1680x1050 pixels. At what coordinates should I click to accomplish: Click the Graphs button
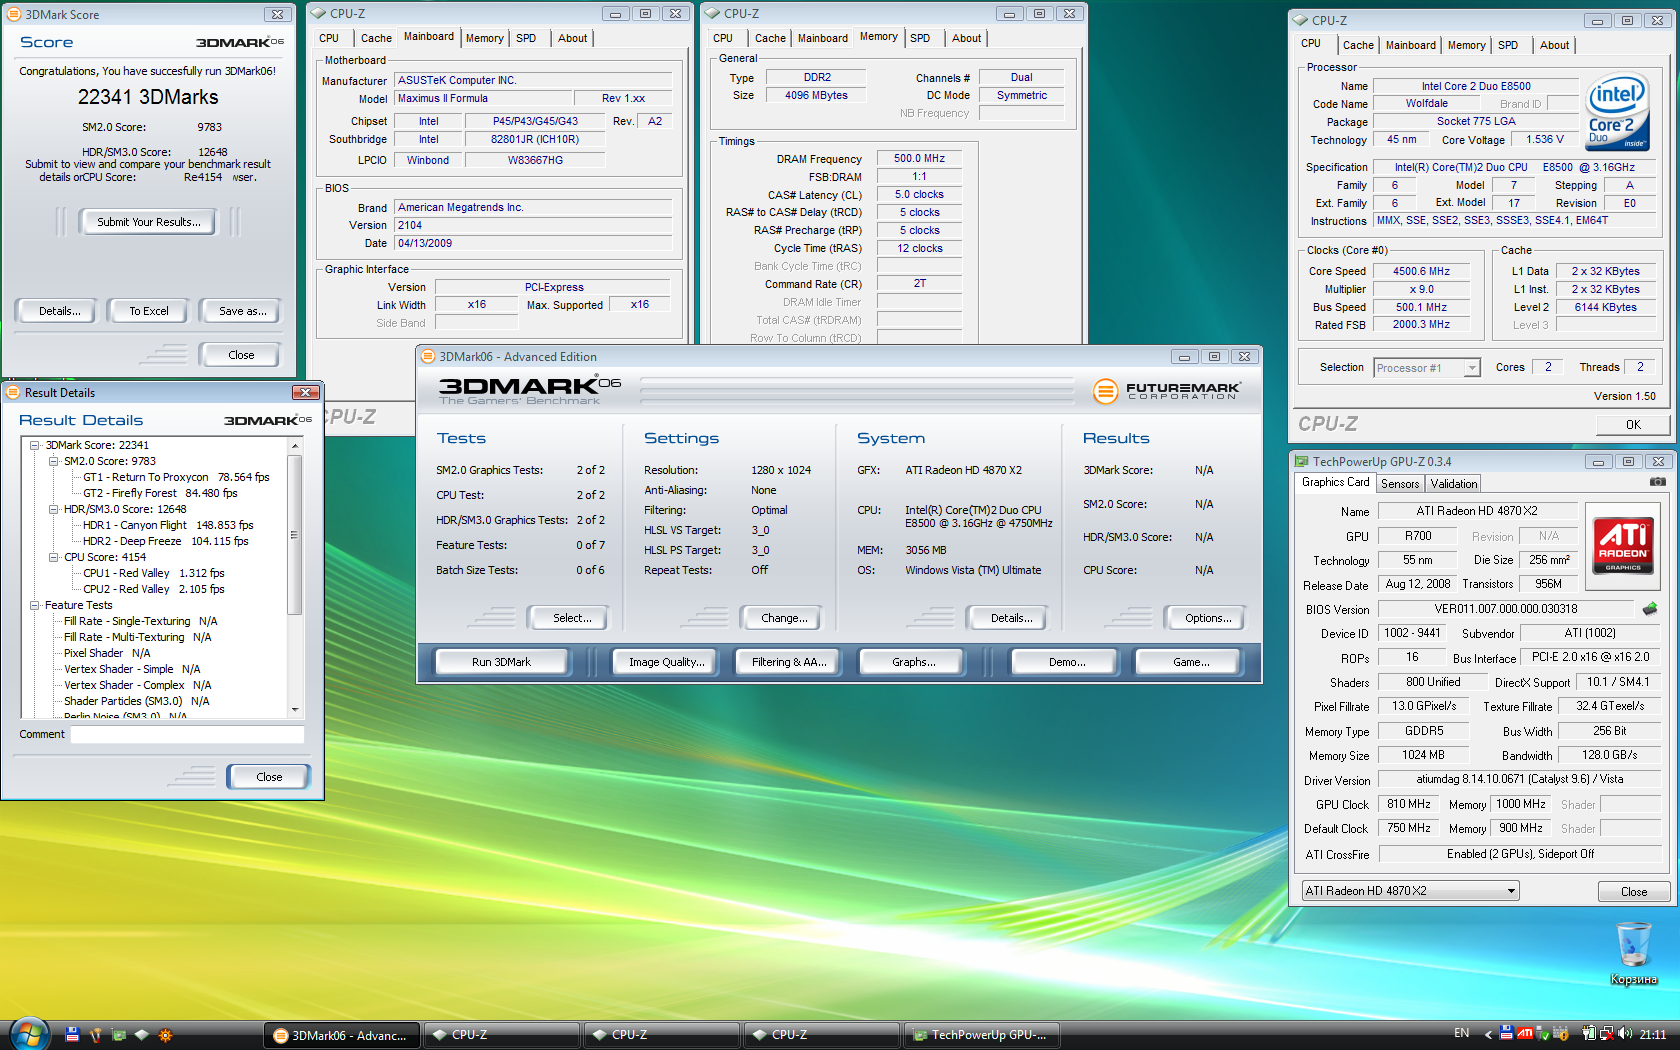[x=913, y=662]
